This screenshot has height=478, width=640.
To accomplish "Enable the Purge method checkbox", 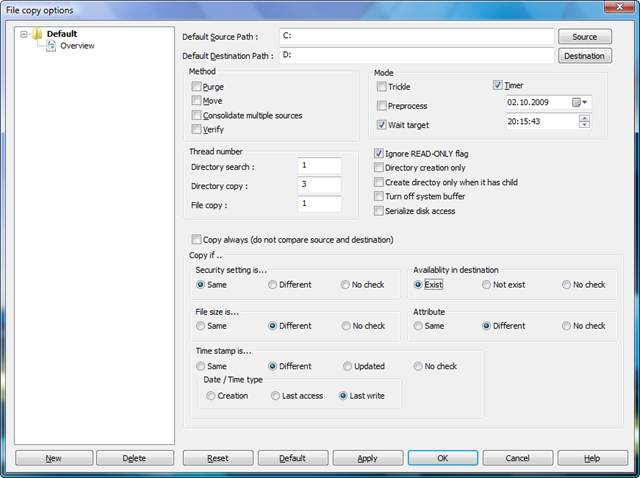I will click(196, 87).
